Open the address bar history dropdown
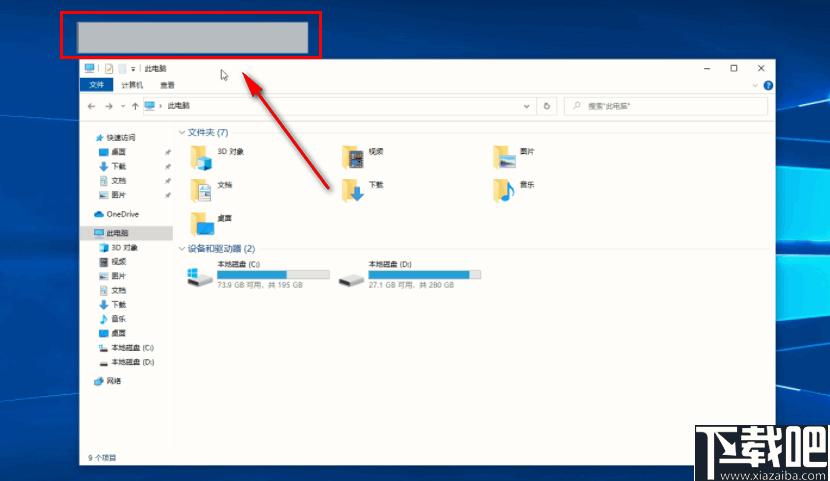 (x=528, y=105)
